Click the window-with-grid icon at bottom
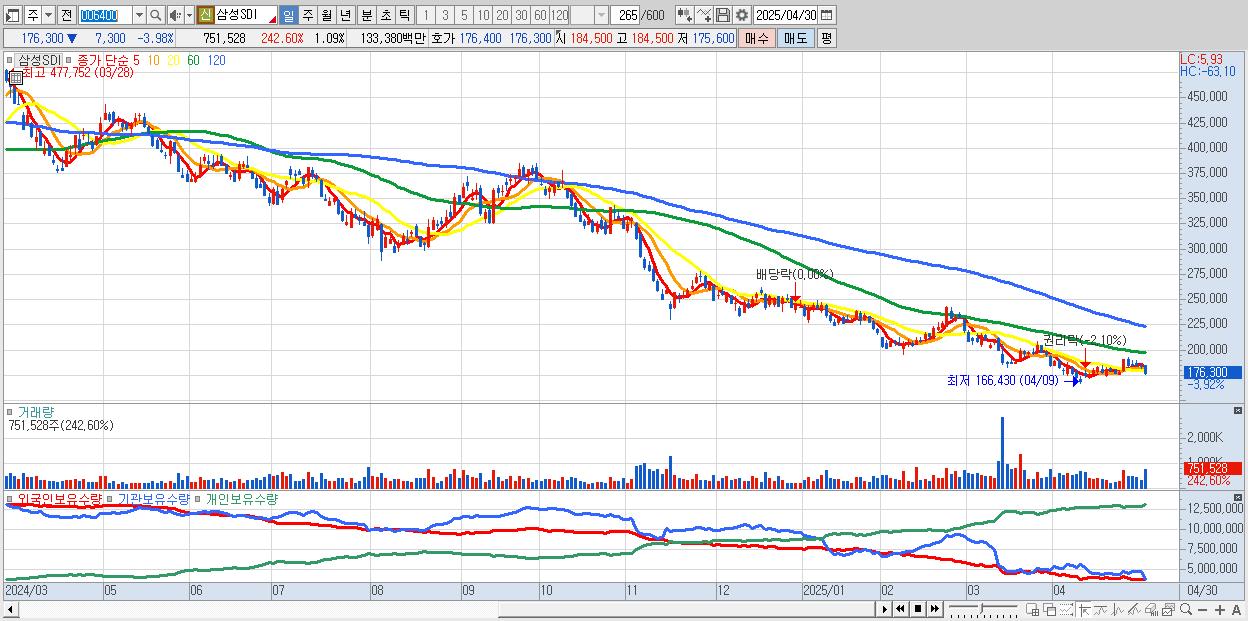 tap(1032, 609)
